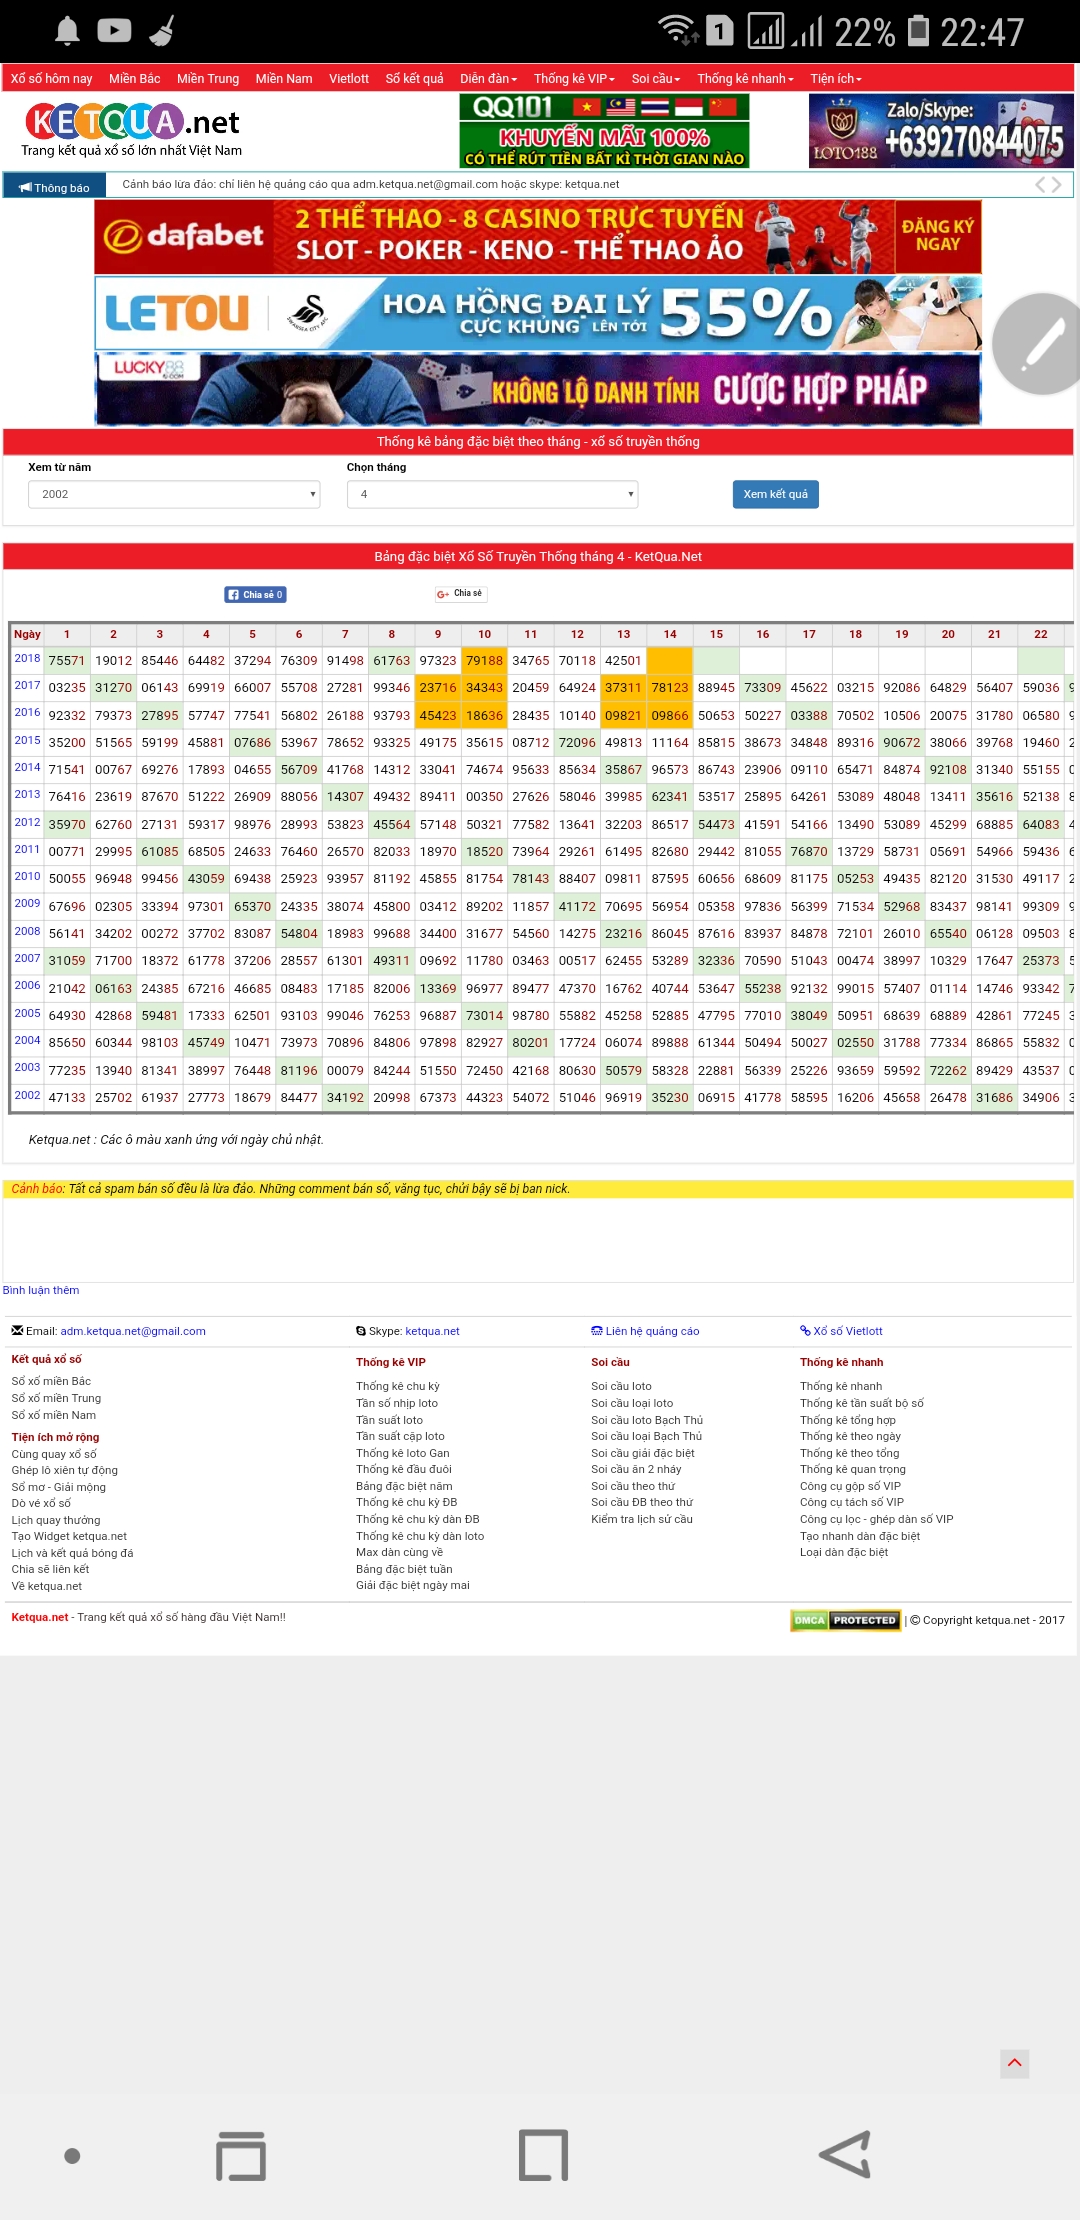Click the Facebook Chia sẻ share button
This screenshot has height=2220, width=1080.
click(255, 594)
